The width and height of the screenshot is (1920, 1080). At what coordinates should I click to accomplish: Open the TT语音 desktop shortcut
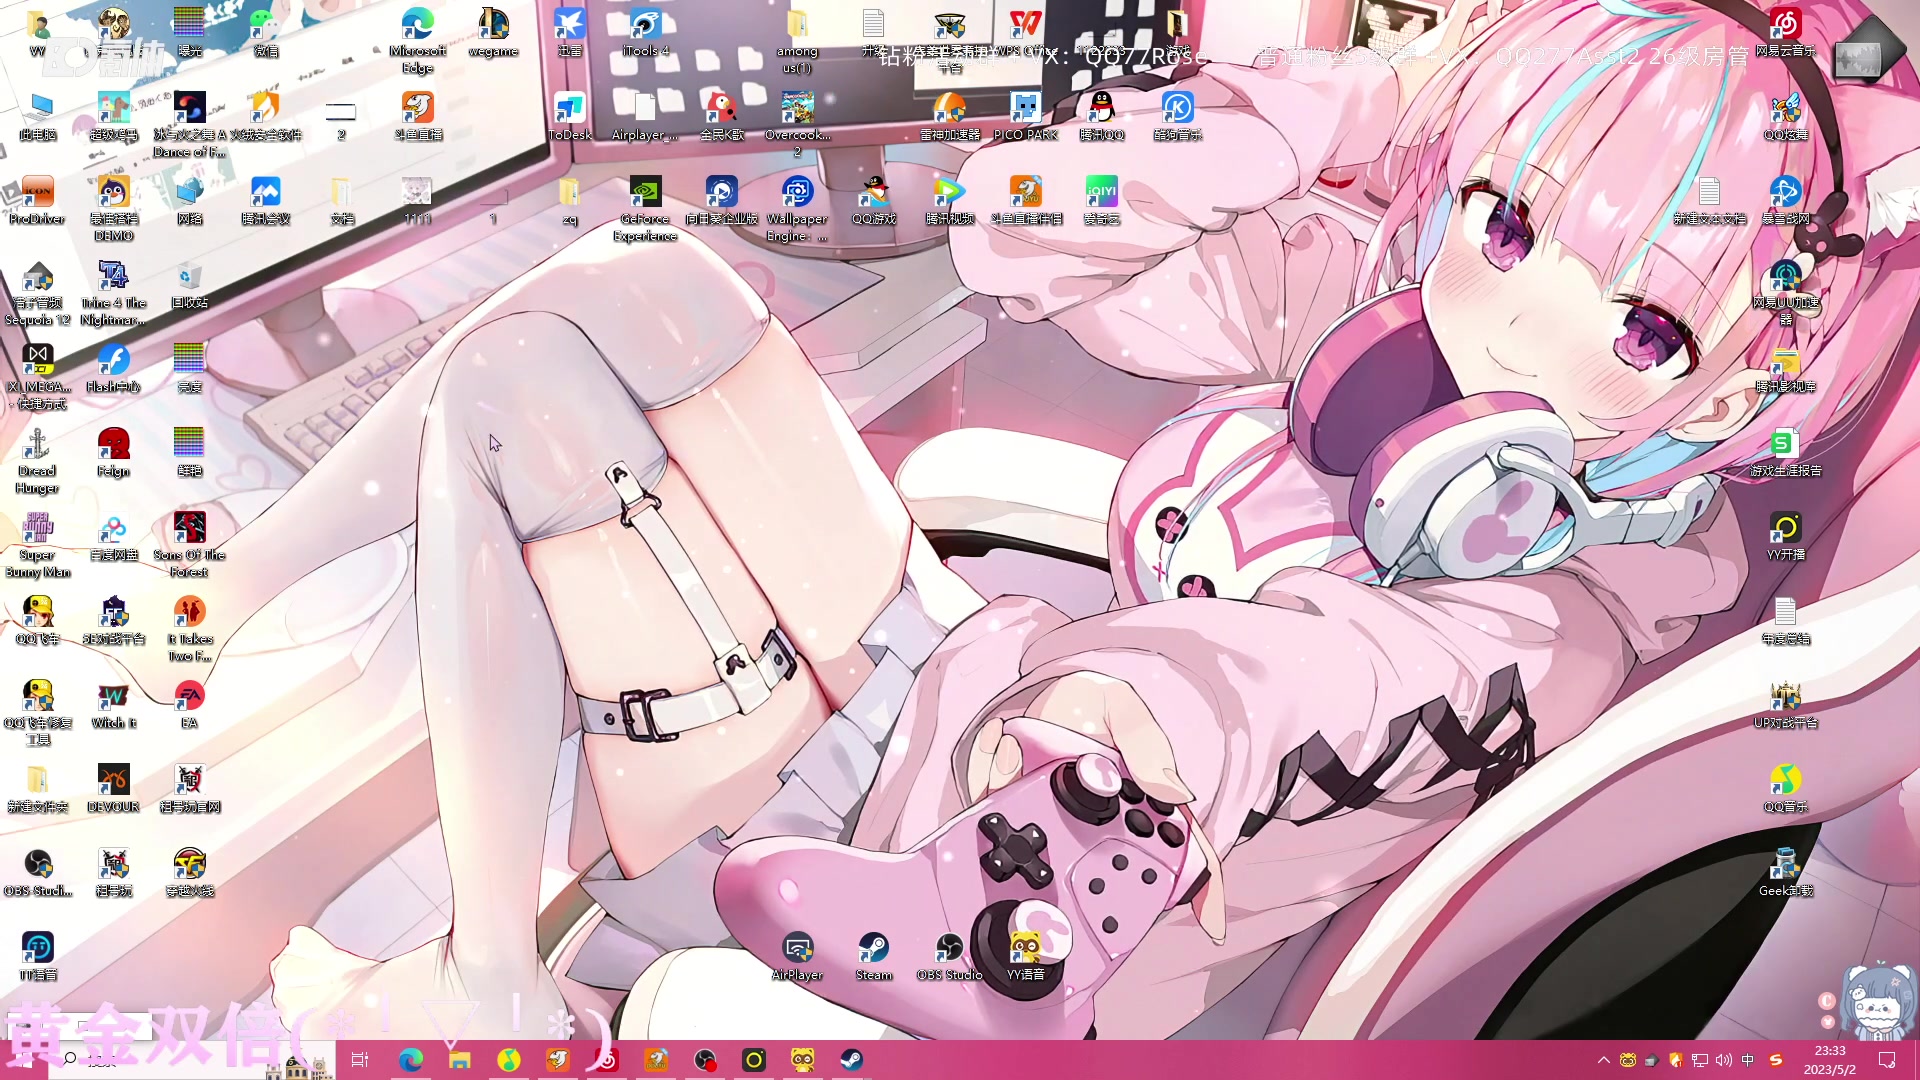[x=37, y=956]
